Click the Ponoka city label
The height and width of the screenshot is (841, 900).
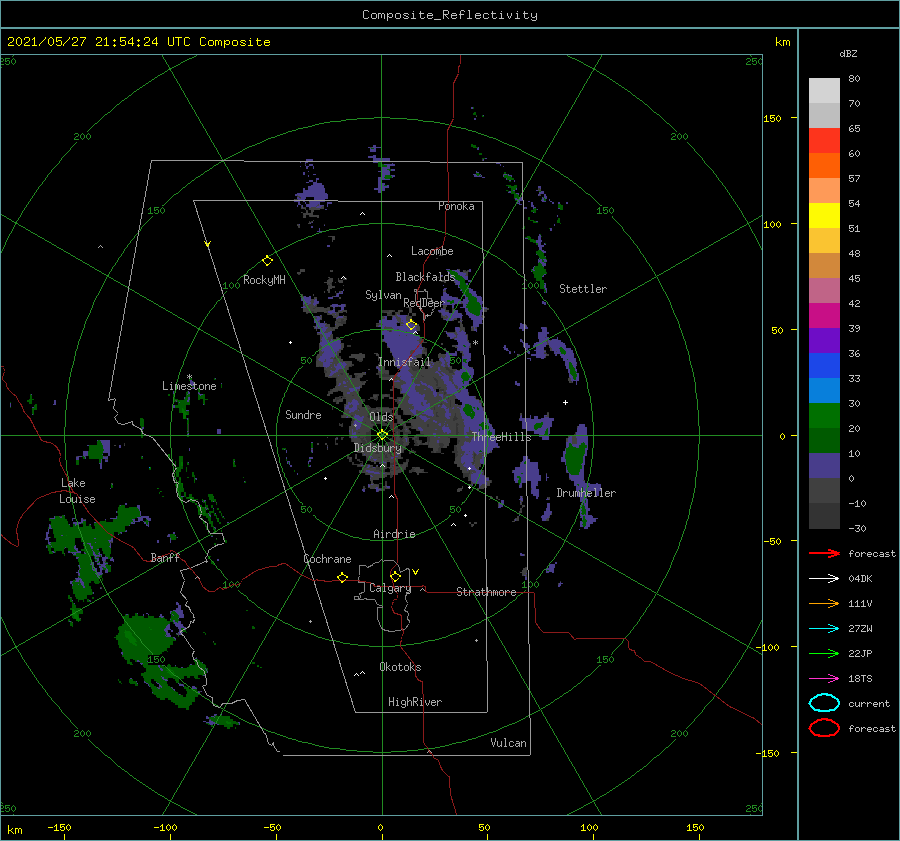point(456,206)
